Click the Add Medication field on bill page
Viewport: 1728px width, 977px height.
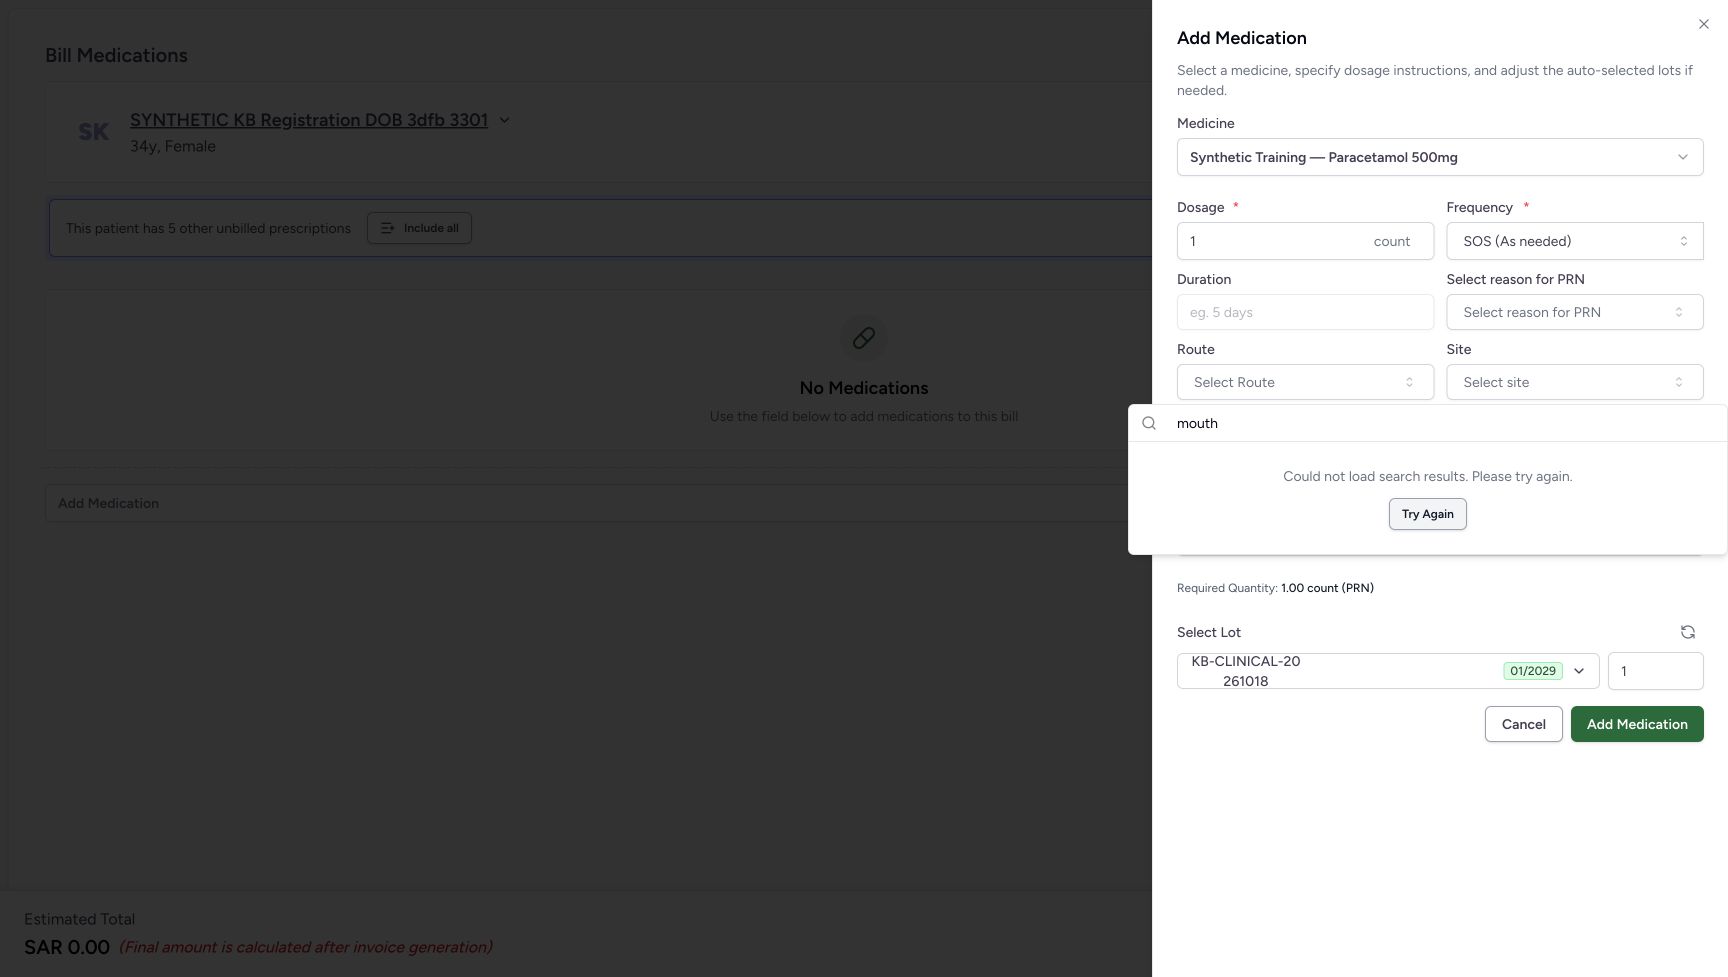click(598, 503)
